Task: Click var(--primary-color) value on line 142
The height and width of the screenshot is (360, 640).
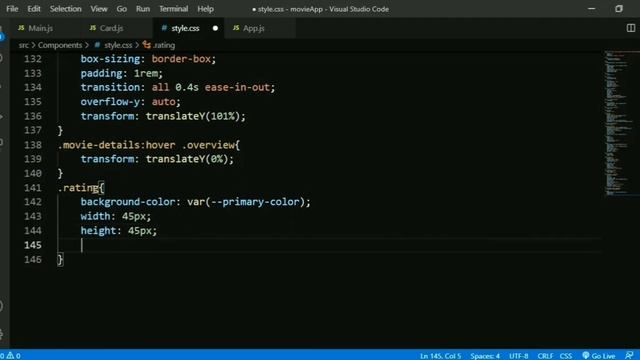Action: (x=246, y=202)
